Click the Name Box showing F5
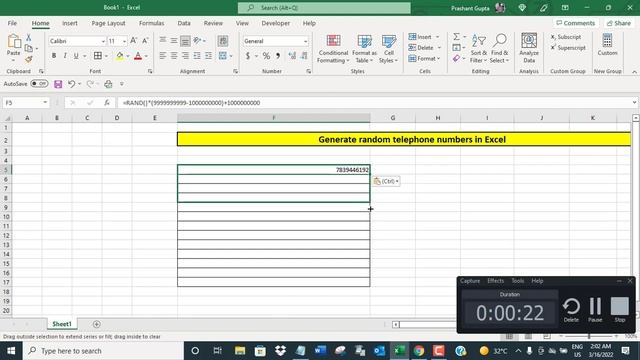Image resolution: width=640 pixels, height=360 pixels. [x=21, y=103]
